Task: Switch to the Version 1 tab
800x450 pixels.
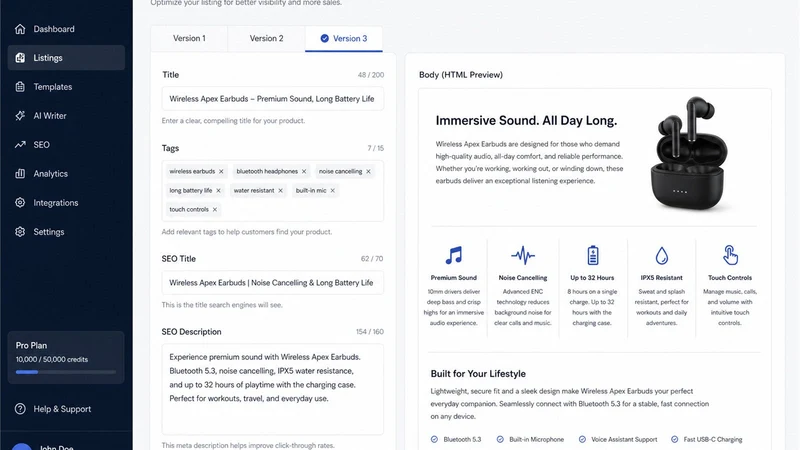Action: point(189,38)
